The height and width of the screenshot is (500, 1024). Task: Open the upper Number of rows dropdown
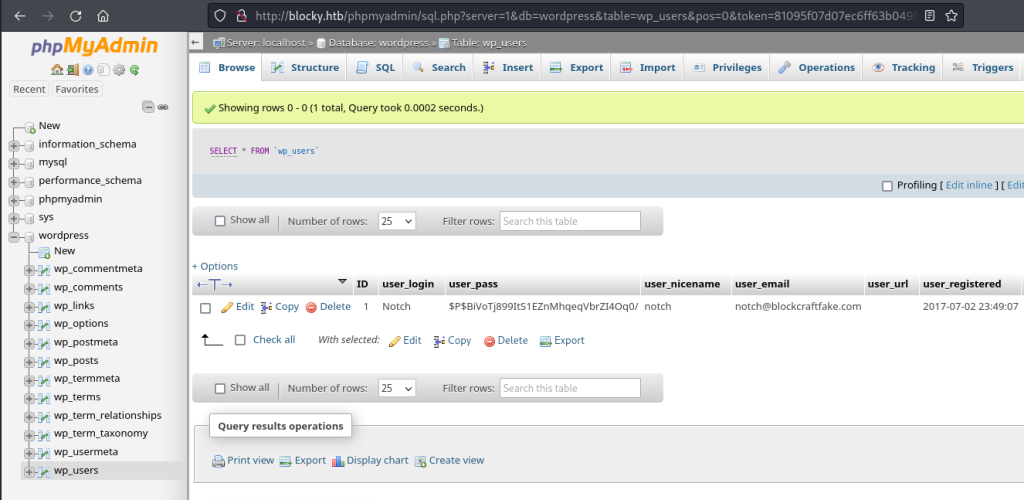pyautogui.click(x=396, y=221)
